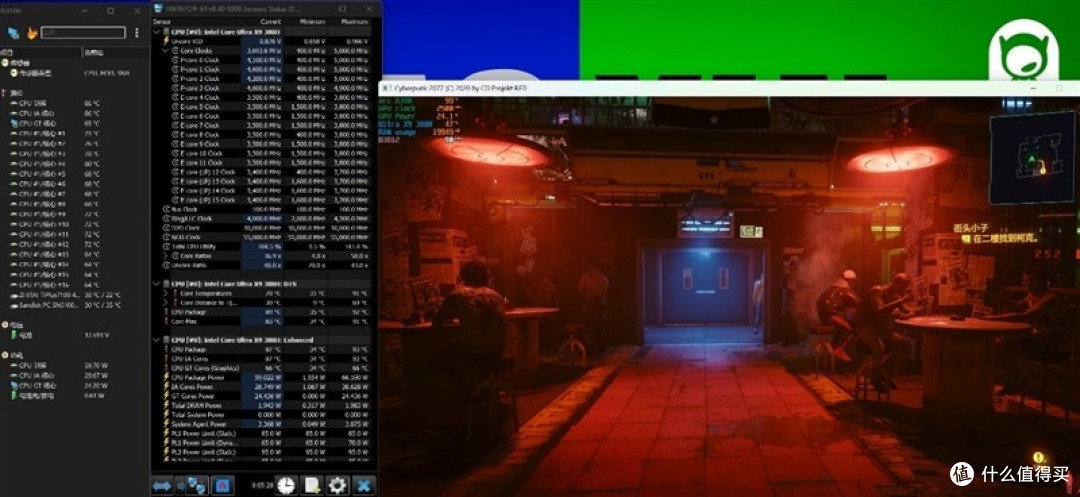Click the Cyberpunk 2077 window title bar
Image resolution: width=1080 pixels, height=497 pixels.
click(x=729, y=89)
